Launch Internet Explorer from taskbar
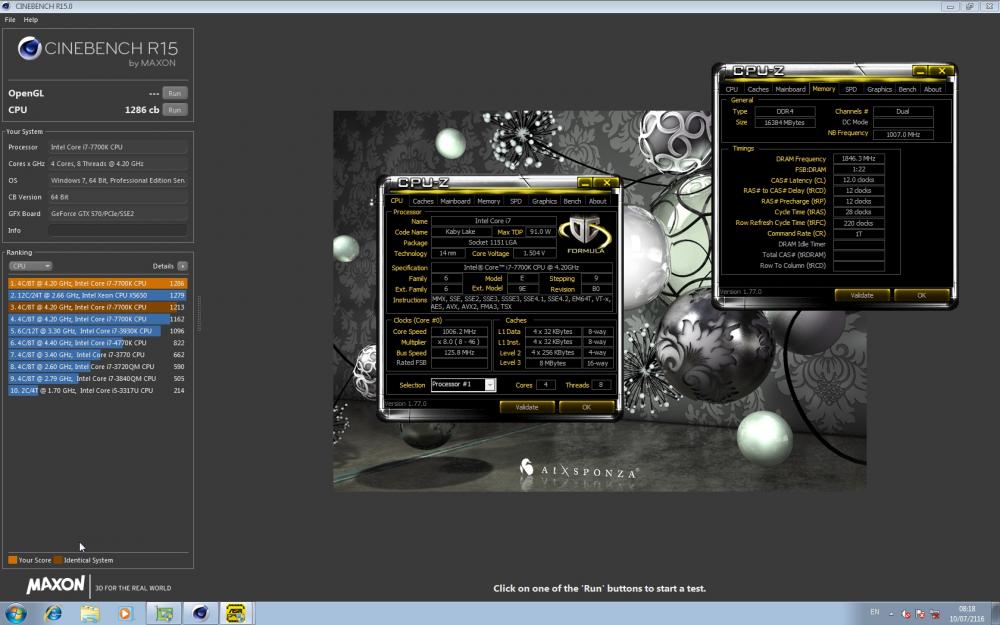Screen dimensions: 1000x625 53,614
